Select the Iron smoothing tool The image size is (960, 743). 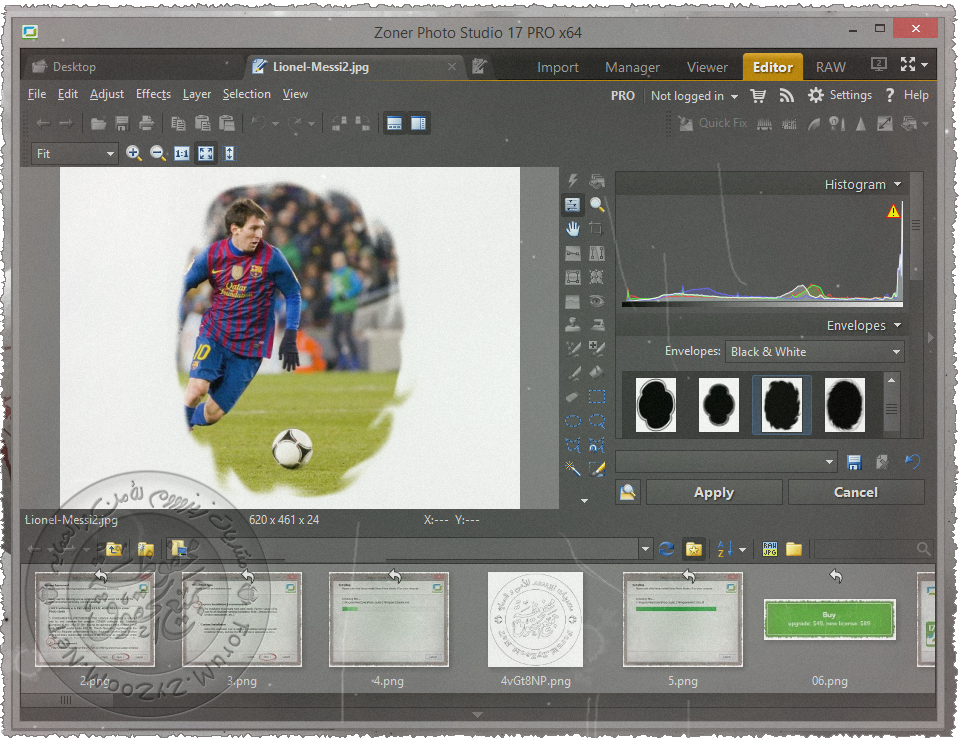[597, 324]
